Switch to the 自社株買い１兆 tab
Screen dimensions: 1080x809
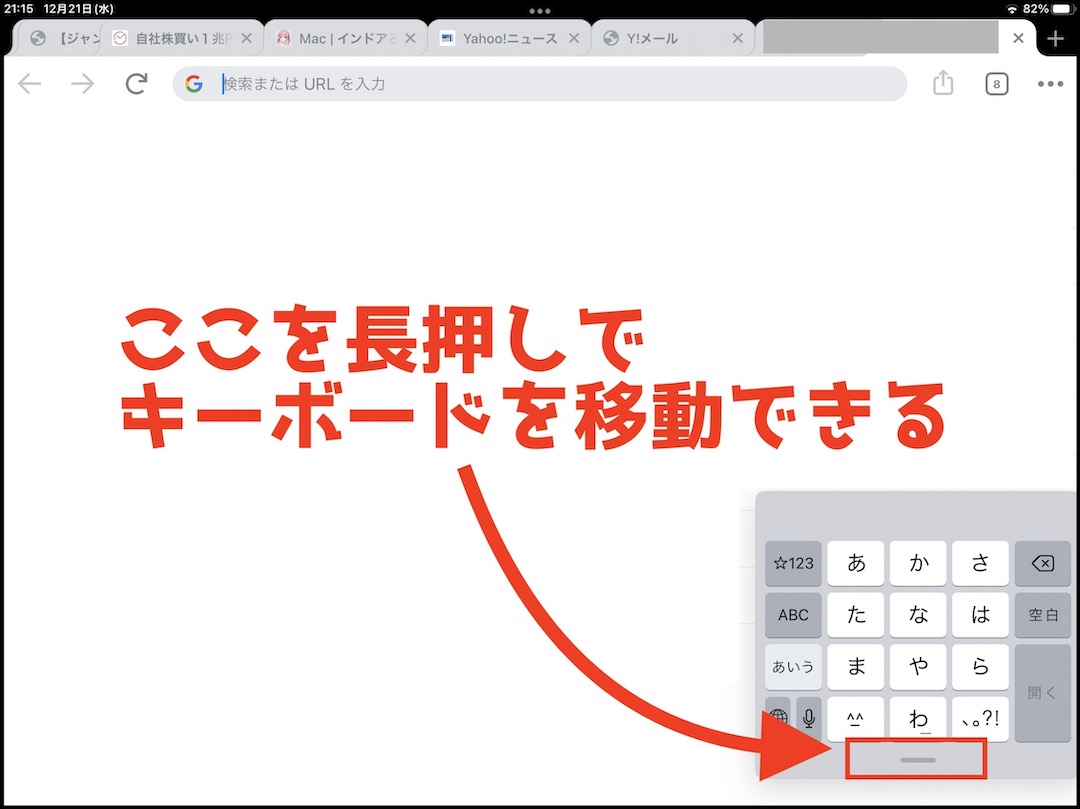181,39
